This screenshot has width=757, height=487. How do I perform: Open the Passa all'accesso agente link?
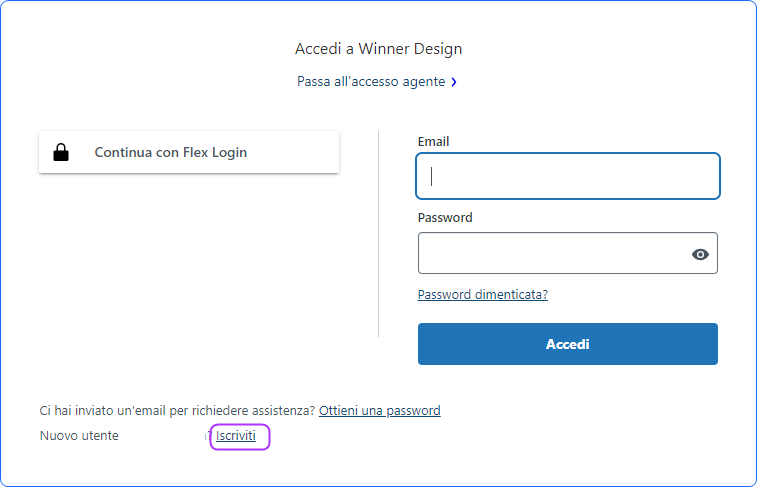pos(371,82)
